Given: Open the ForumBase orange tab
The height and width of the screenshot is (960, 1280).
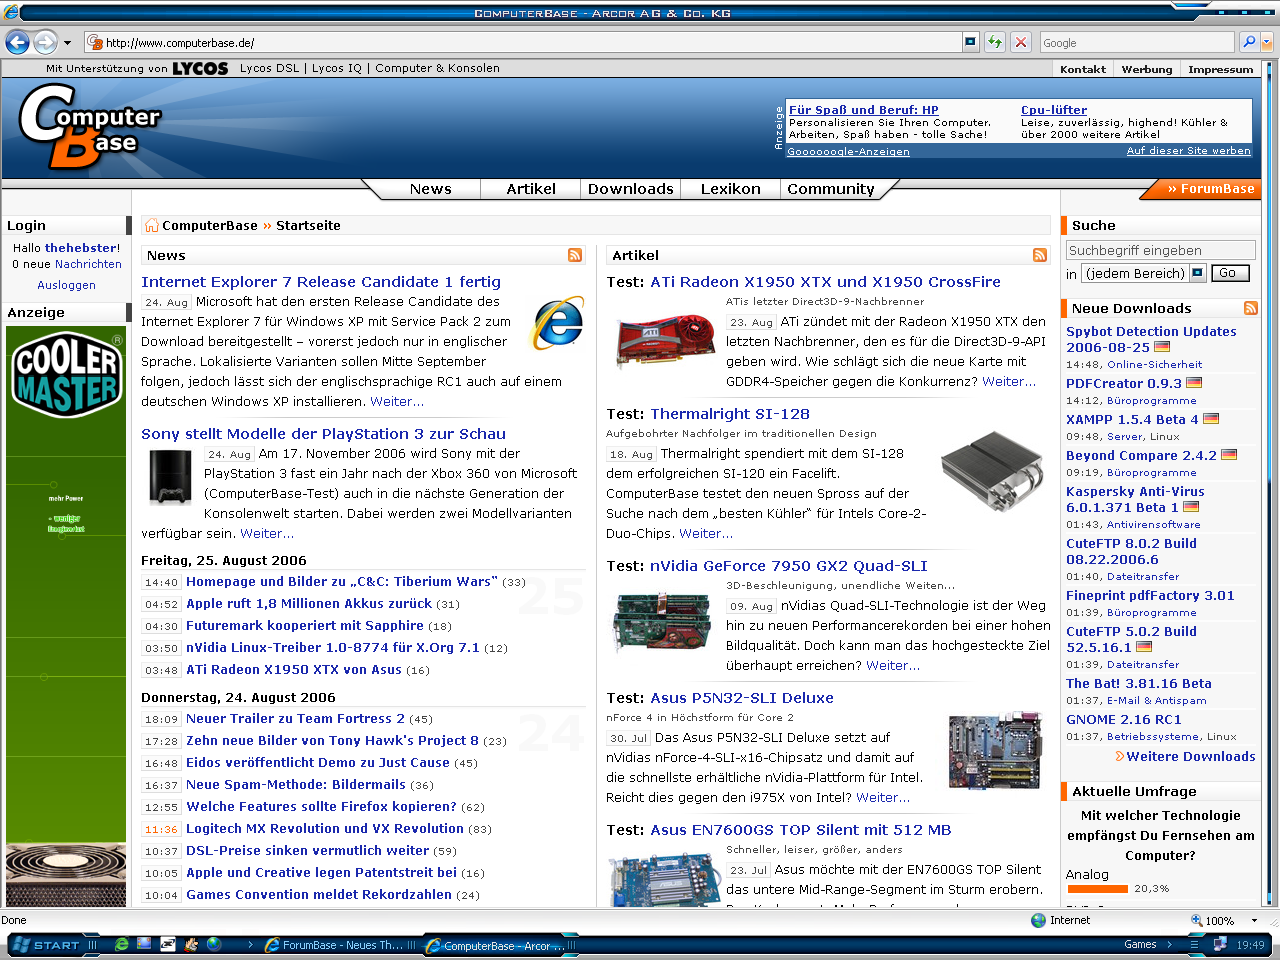Looking at the screenshot, I should click(1205, 189).
